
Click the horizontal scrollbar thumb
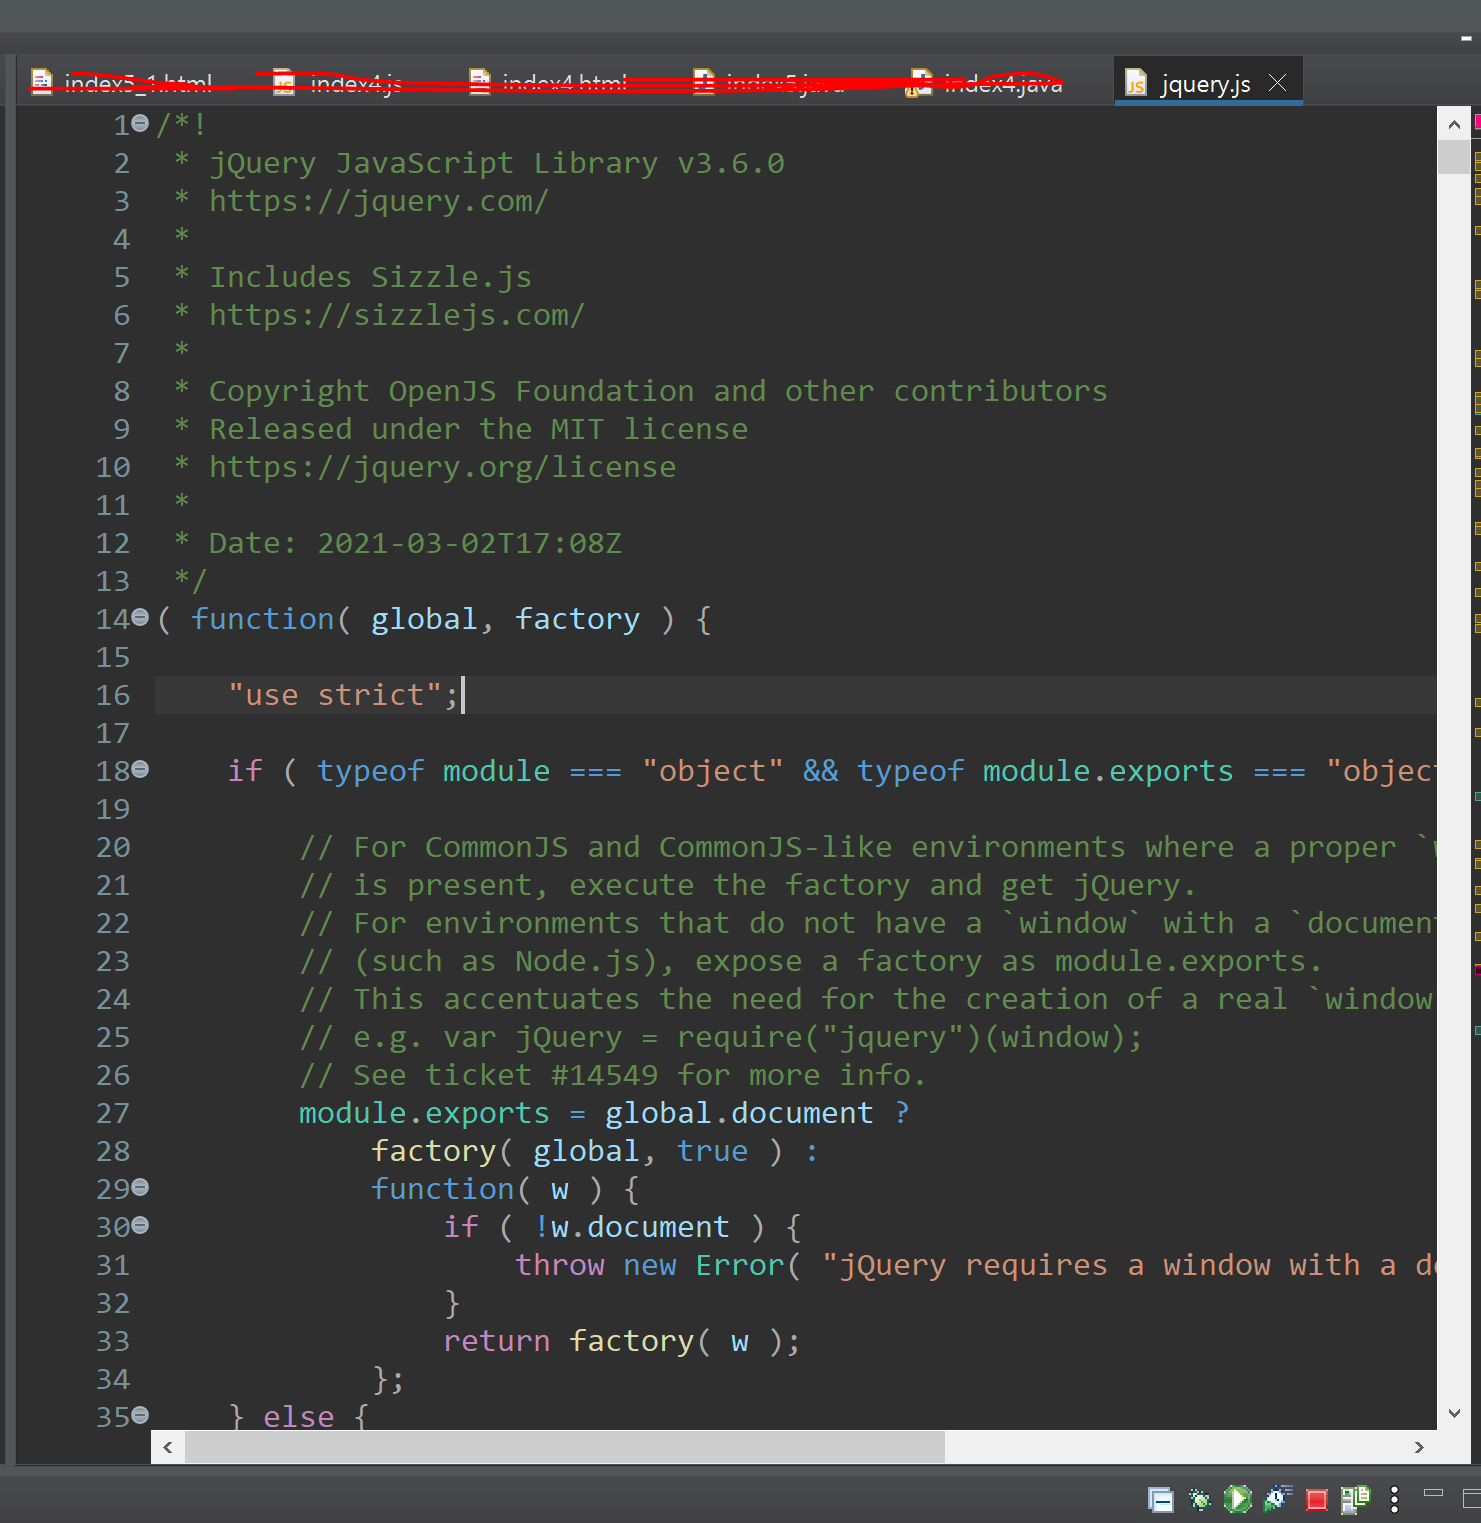coord(565,1447)
